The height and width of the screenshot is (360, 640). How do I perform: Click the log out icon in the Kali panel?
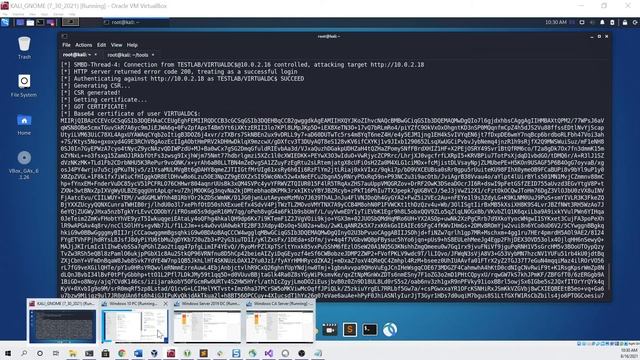pos(635,22)
